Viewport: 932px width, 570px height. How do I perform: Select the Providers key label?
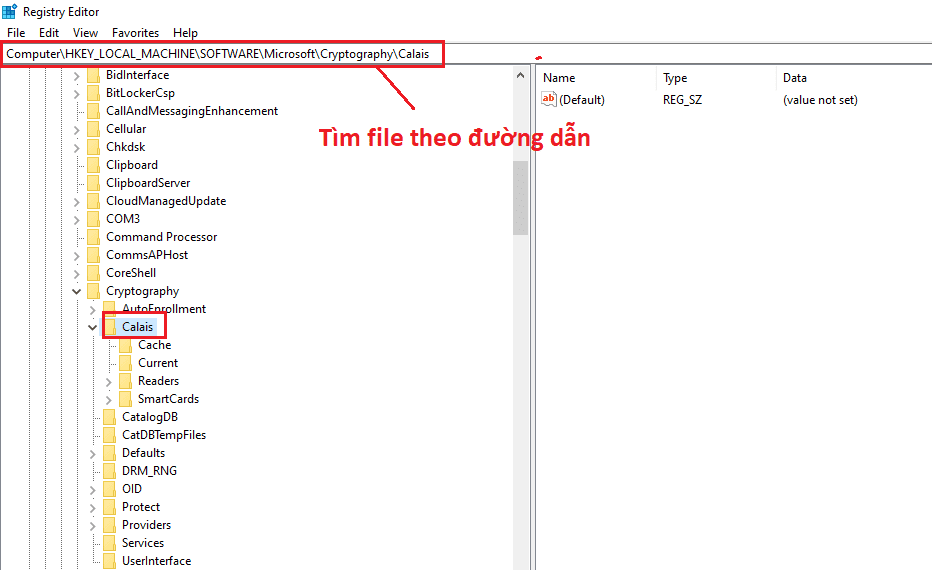coord(146,525)
